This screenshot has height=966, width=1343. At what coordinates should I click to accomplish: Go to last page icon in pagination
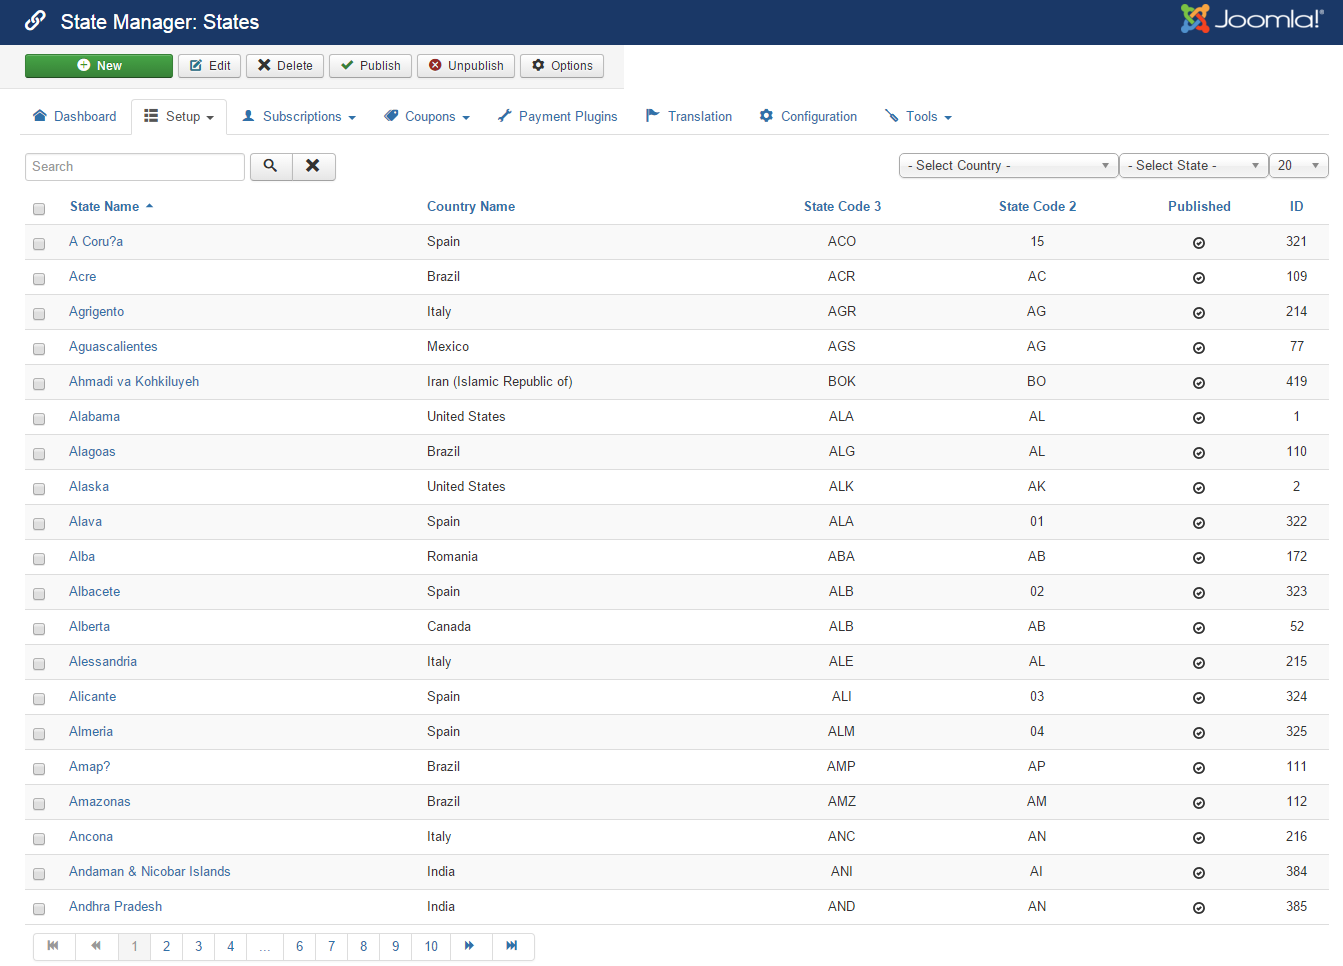[x=512, y=946]
